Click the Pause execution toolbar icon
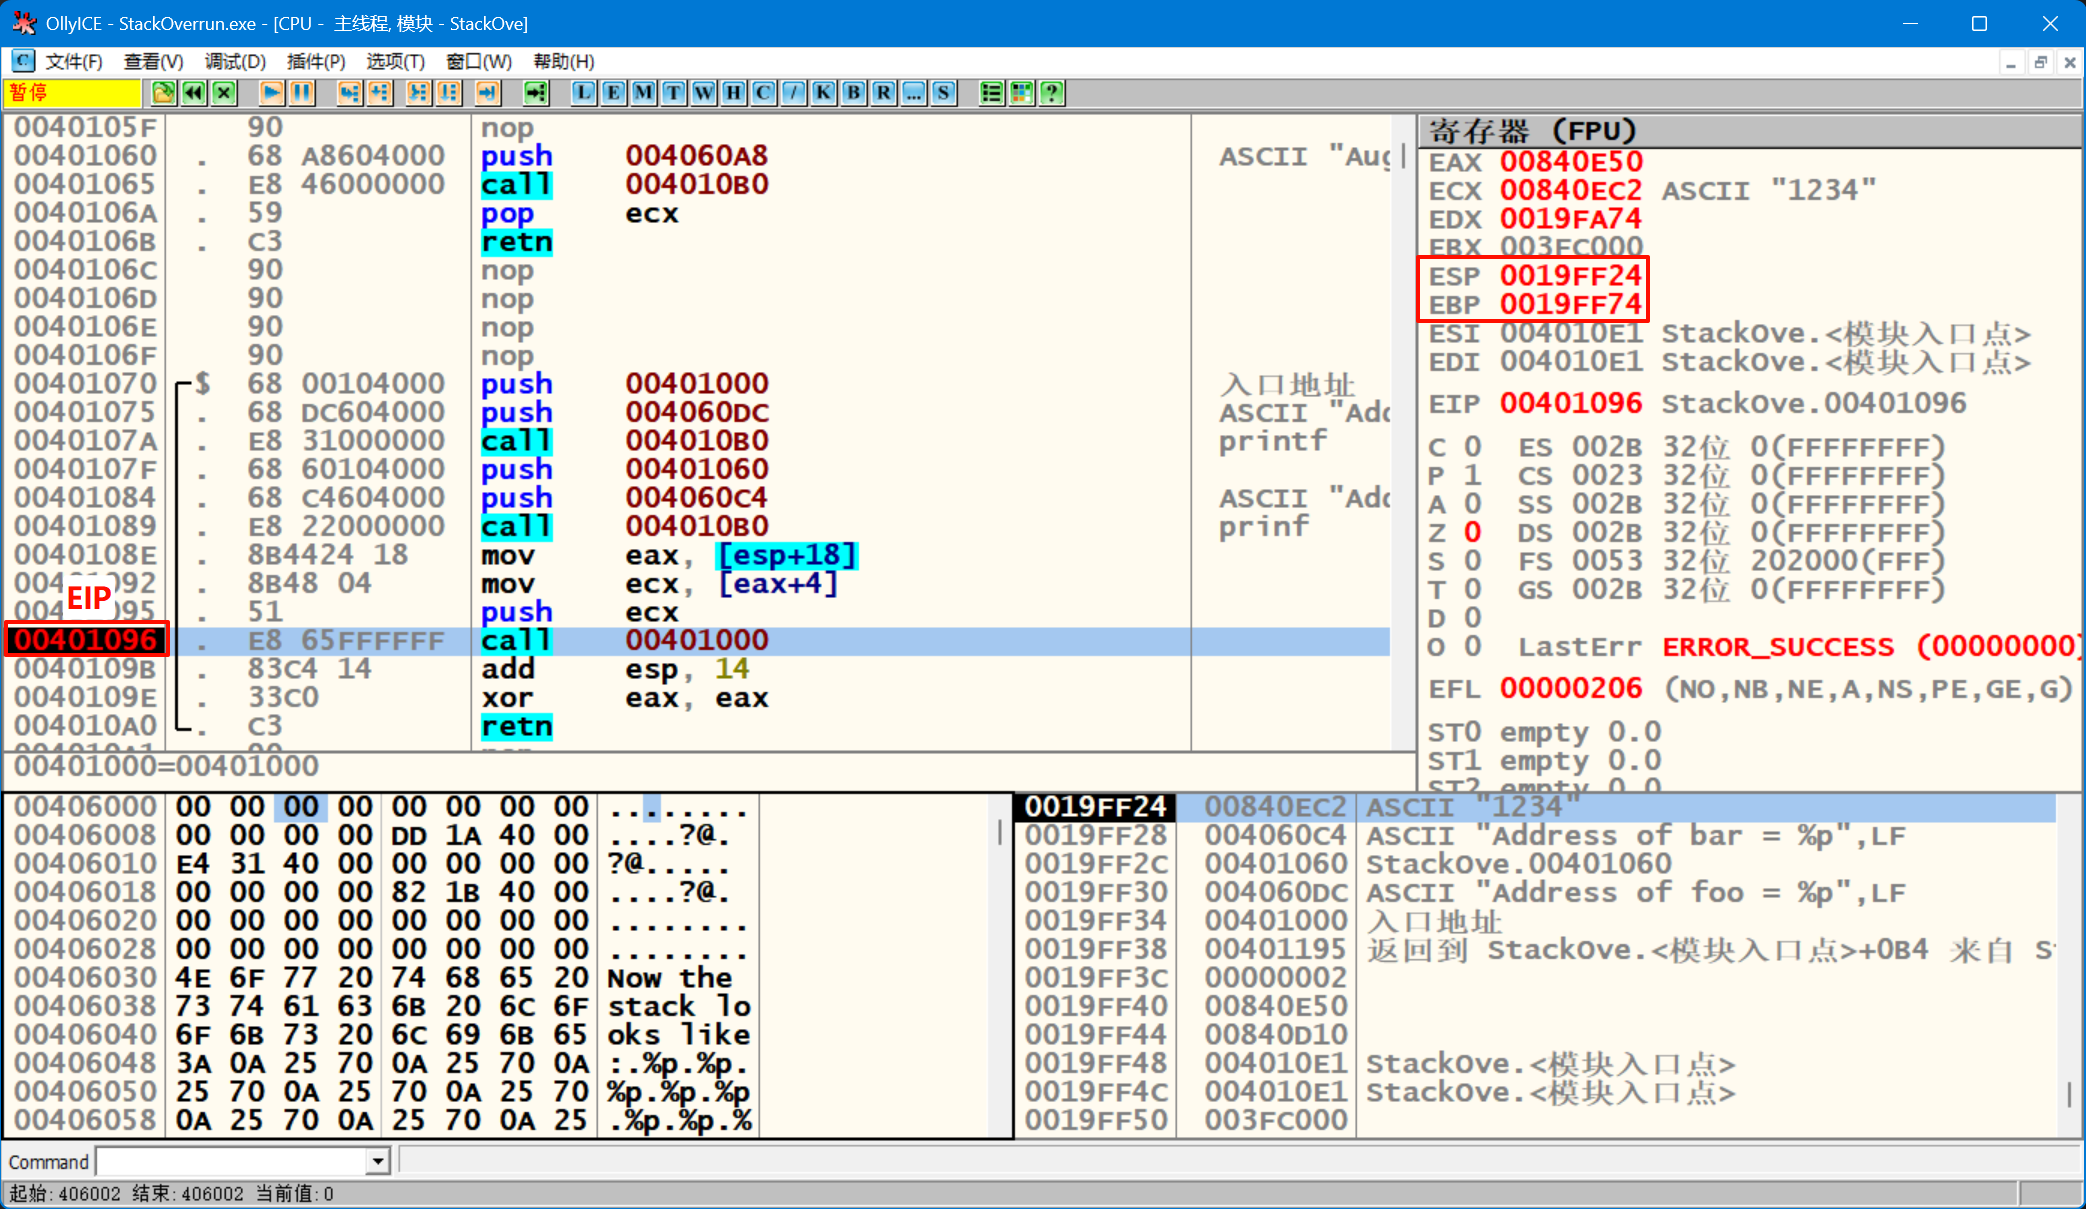The height and width of the screenshot is (1209, 2086). [302, 93]
